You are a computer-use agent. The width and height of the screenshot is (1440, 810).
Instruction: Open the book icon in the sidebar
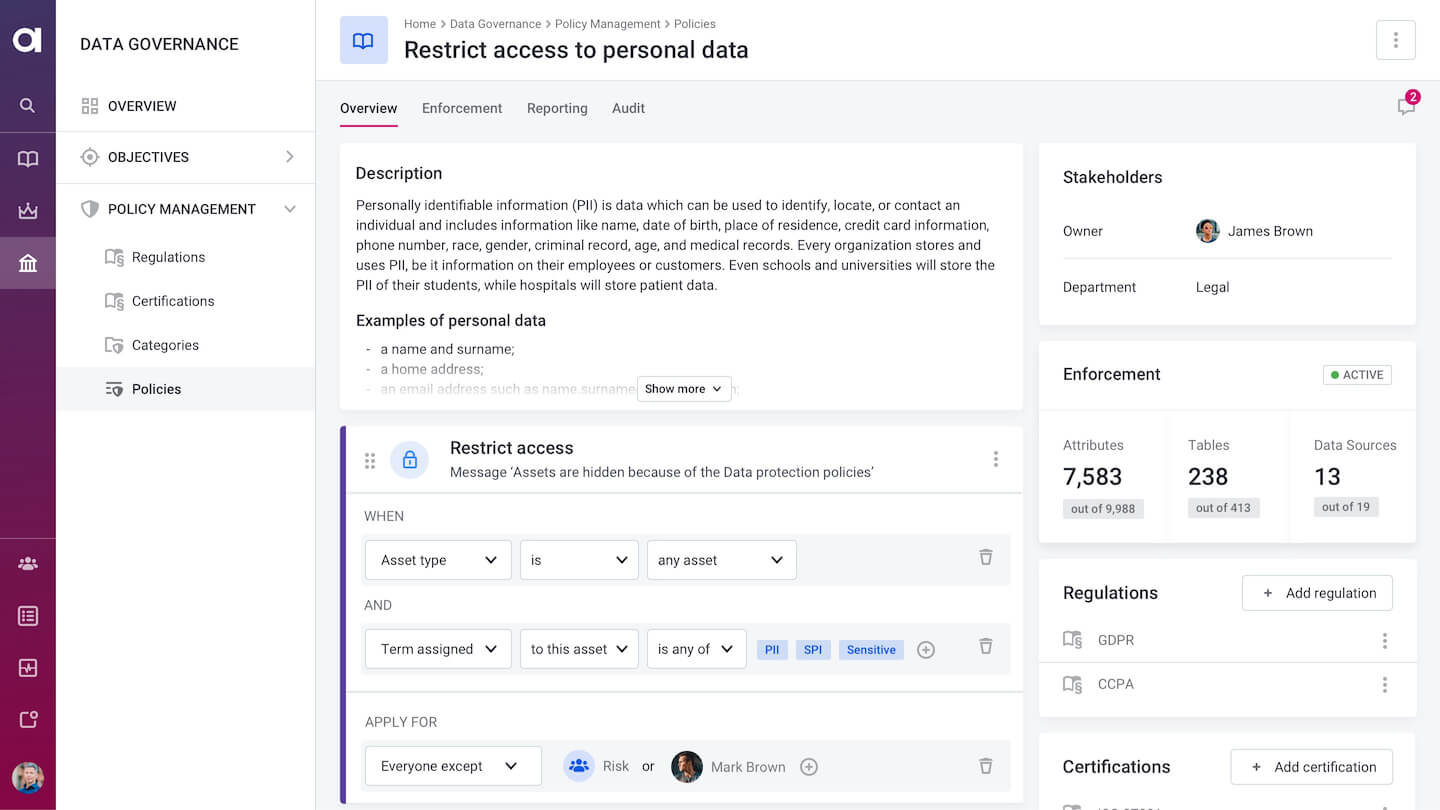(x=28, y=158)
